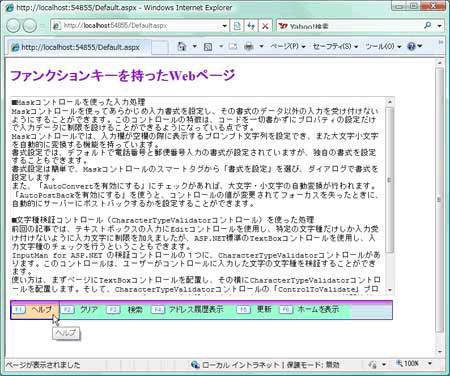Viewport: 450px width, 376px height.
Task: Click the page scroll down arrow
Action: point(440,352)
